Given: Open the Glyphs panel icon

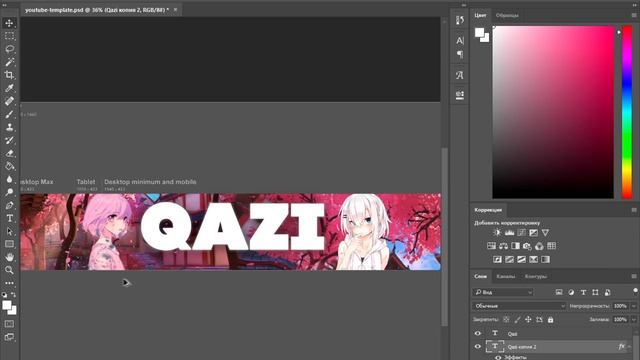Looking at the screenshot, I should pos(460,75).
